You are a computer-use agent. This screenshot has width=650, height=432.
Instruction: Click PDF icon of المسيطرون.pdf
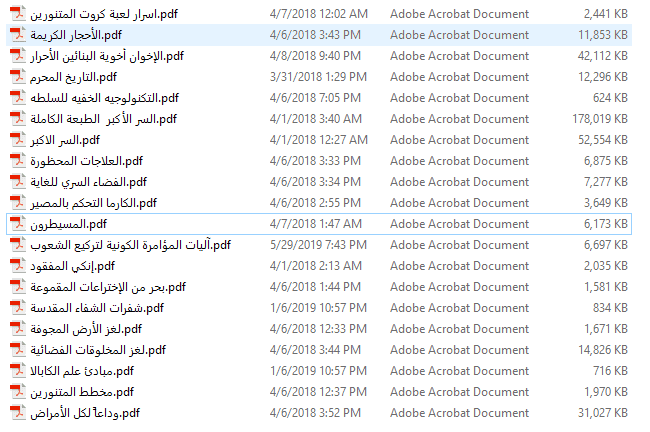[18, 224]
